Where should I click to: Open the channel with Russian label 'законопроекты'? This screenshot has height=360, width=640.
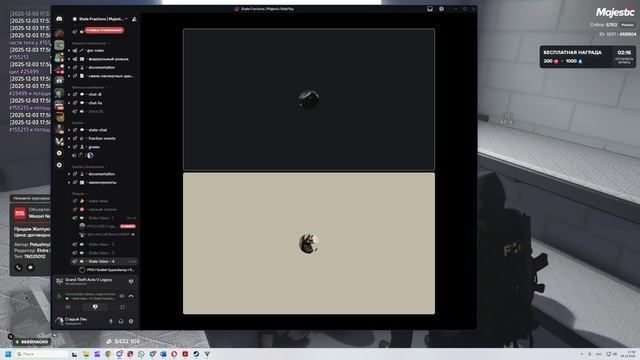pos(102,182)
